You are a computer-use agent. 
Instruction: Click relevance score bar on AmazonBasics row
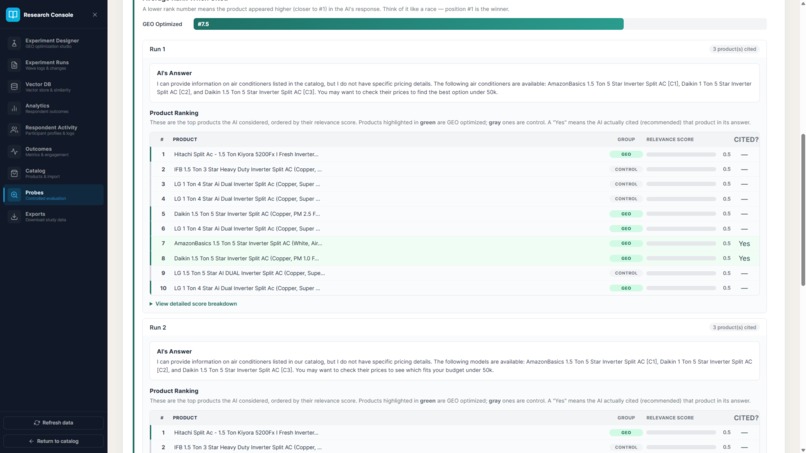point(681,244)
